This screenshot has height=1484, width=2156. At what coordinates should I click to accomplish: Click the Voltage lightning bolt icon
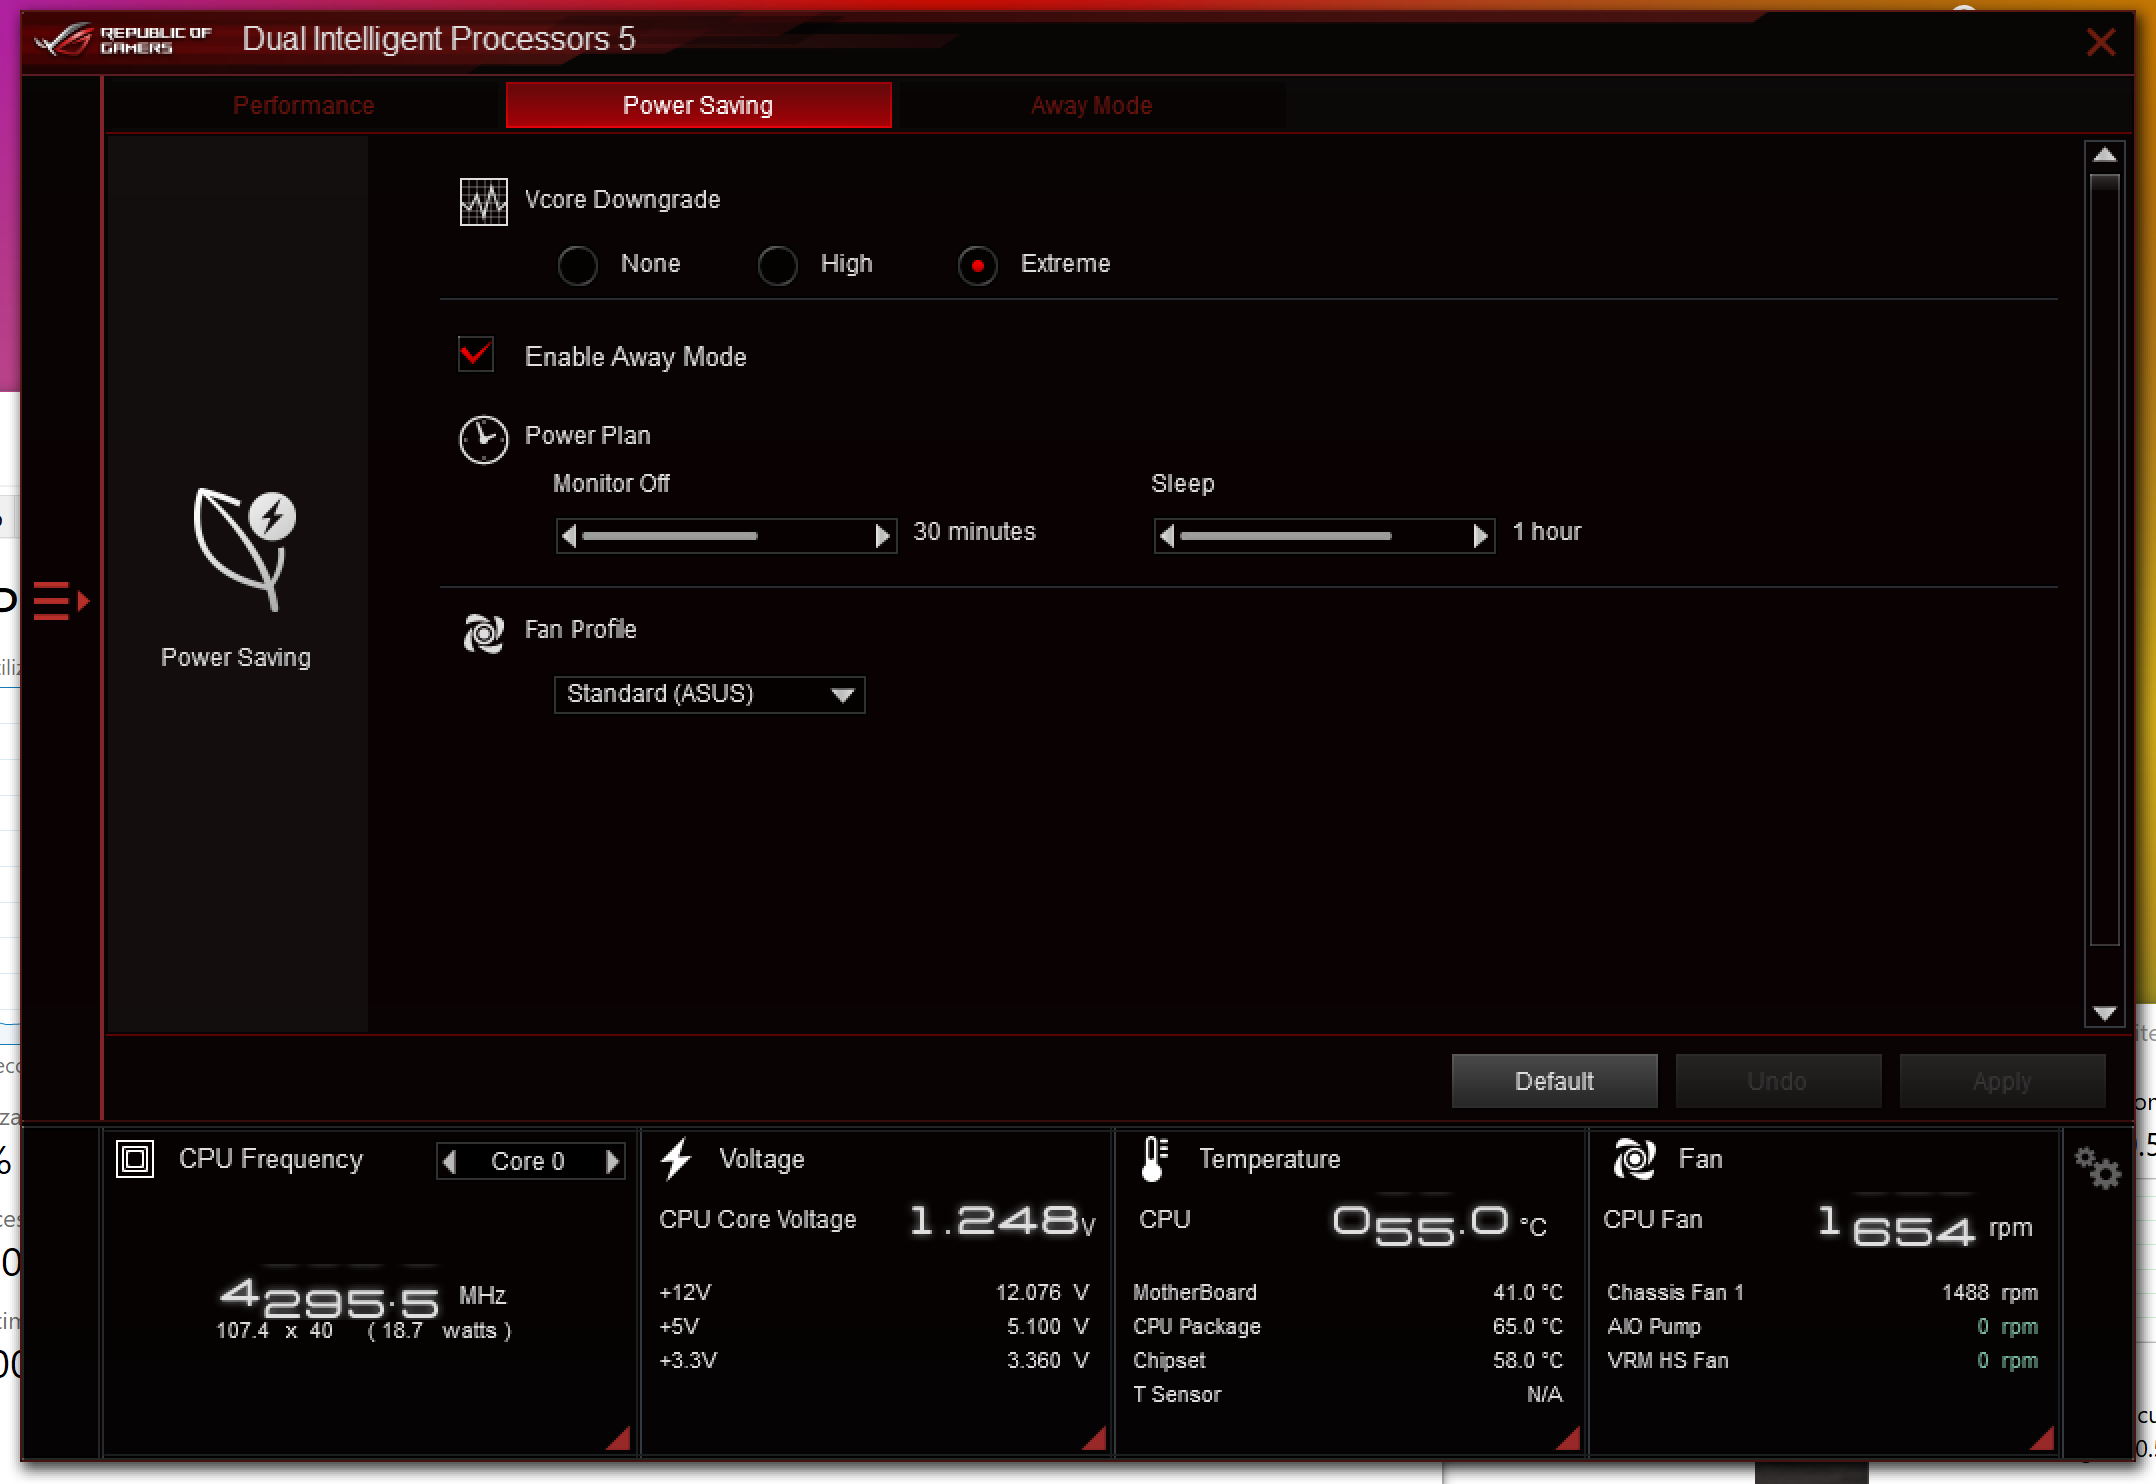676,1159
